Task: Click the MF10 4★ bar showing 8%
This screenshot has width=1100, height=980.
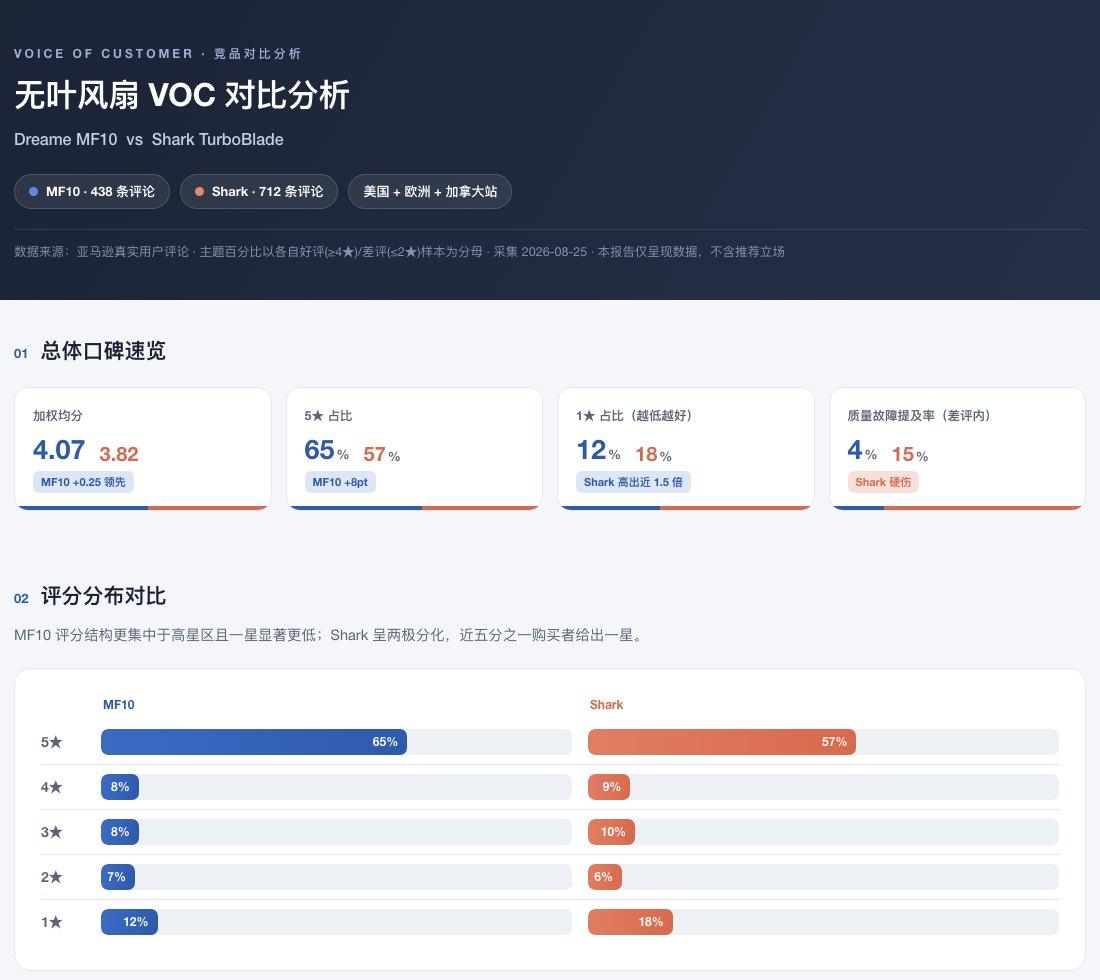Action: click(x=120, y=787)
